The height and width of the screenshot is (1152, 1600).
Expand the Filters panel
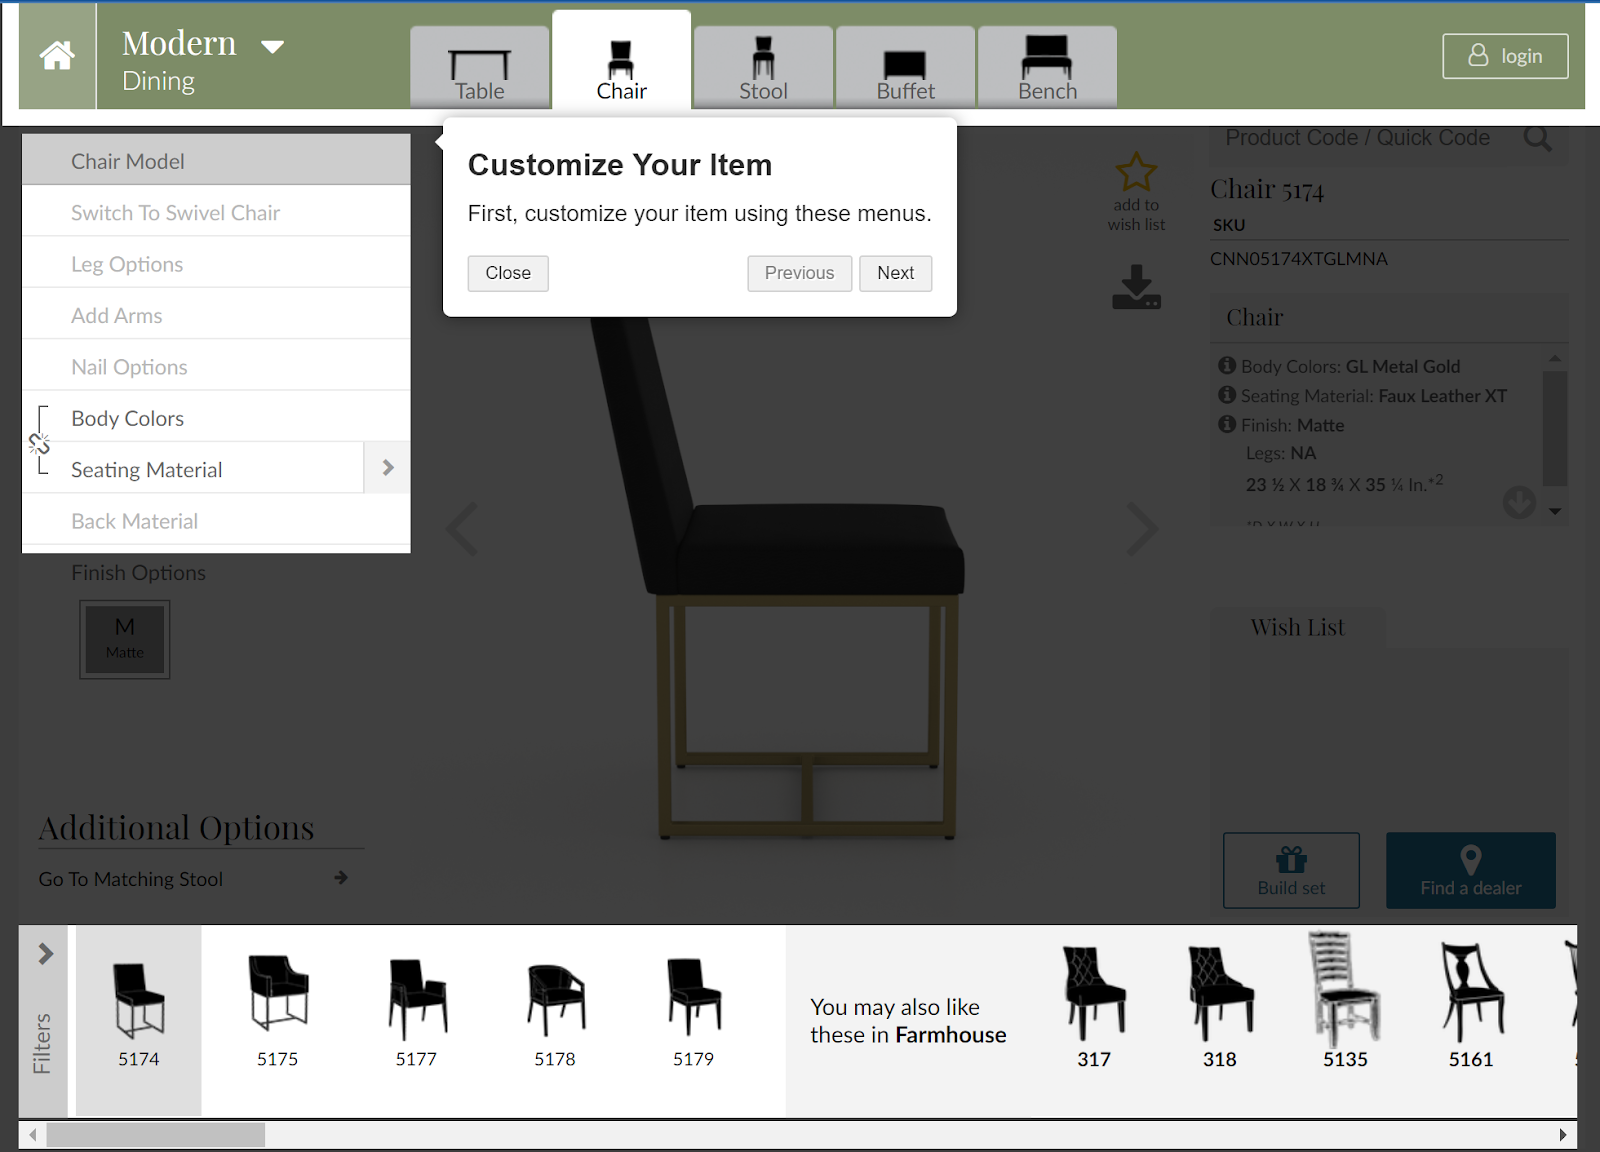pyautogui.click(x=43, y=1020)
